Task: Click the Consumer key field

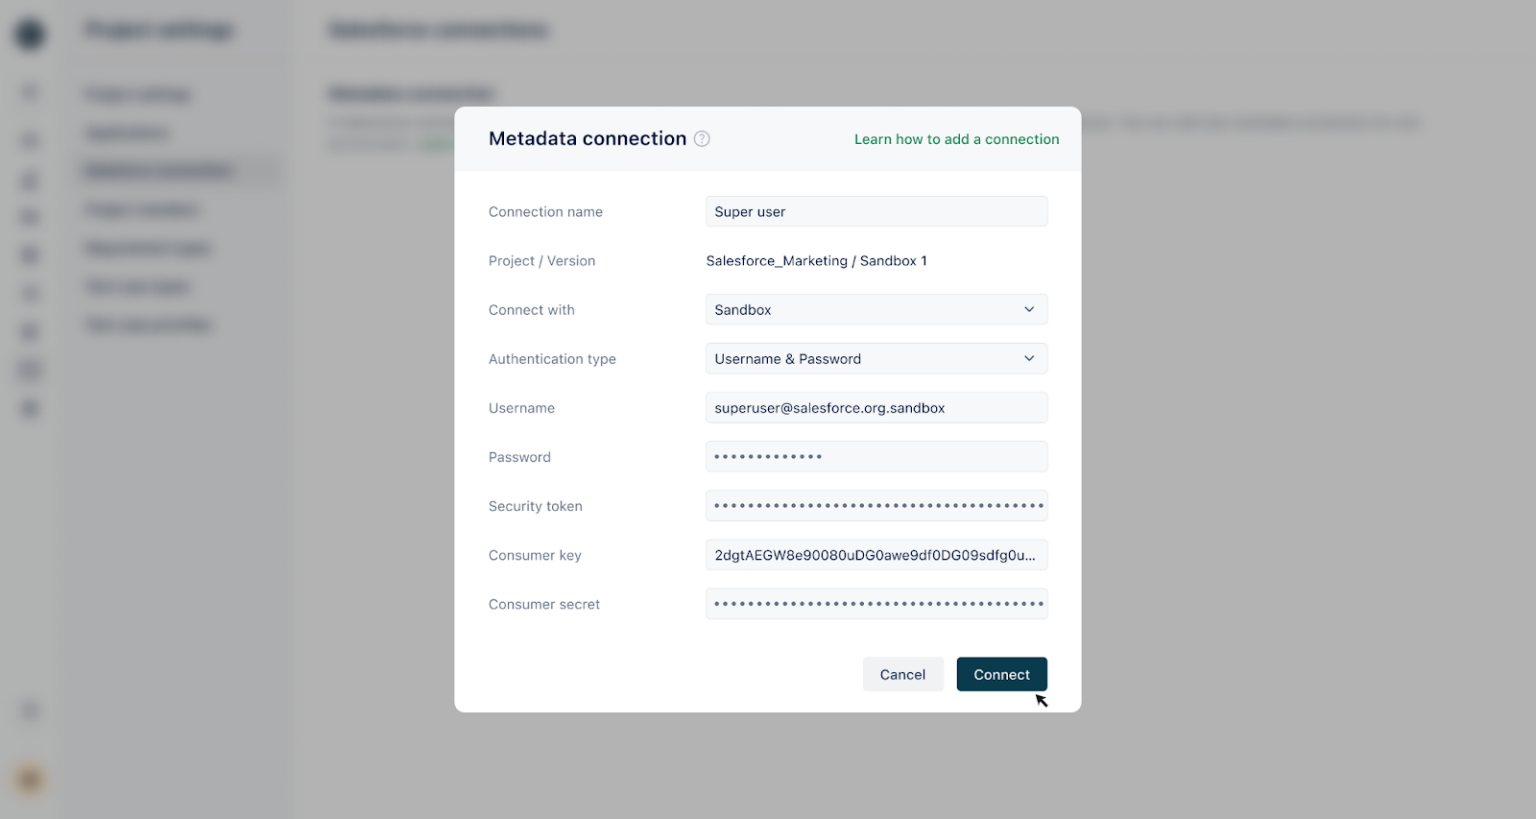Action: coord(875,554)
